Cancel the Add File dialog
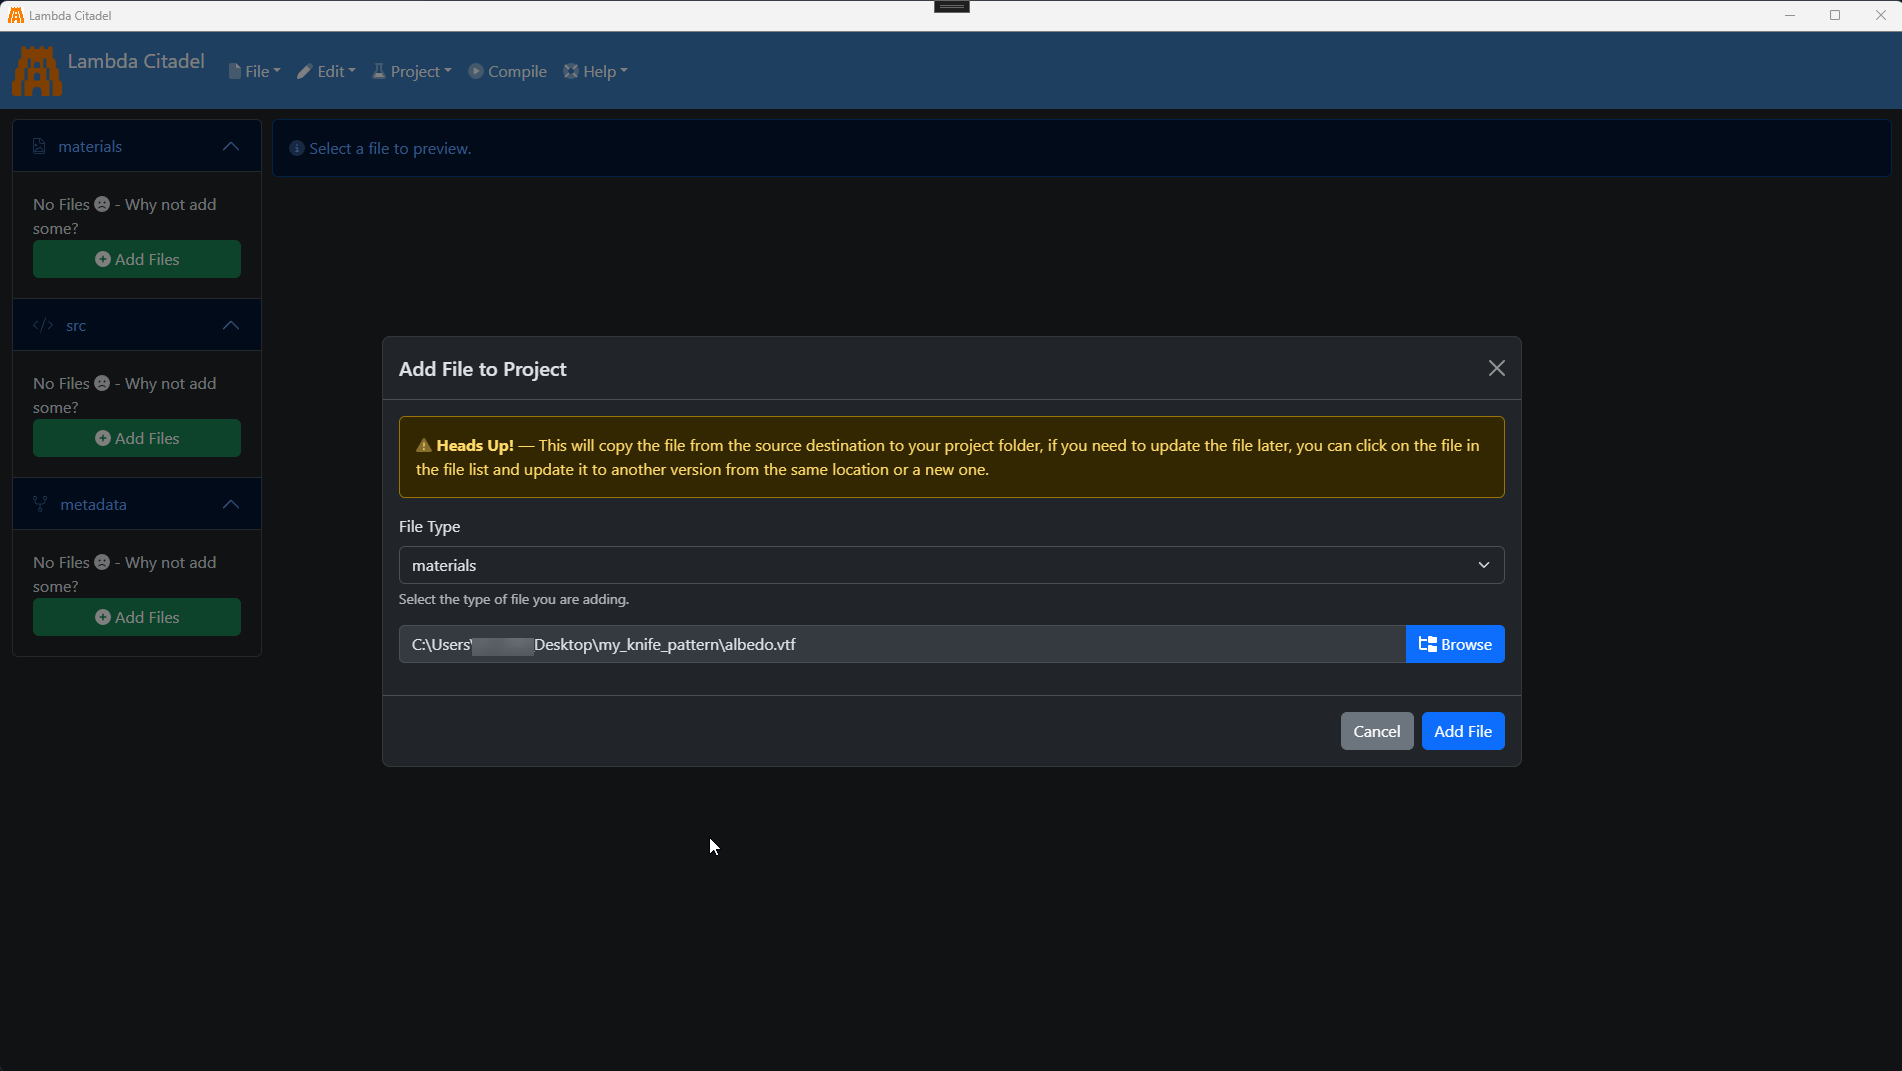This screenshot has height=1071, width=1902. (1377, 731)
